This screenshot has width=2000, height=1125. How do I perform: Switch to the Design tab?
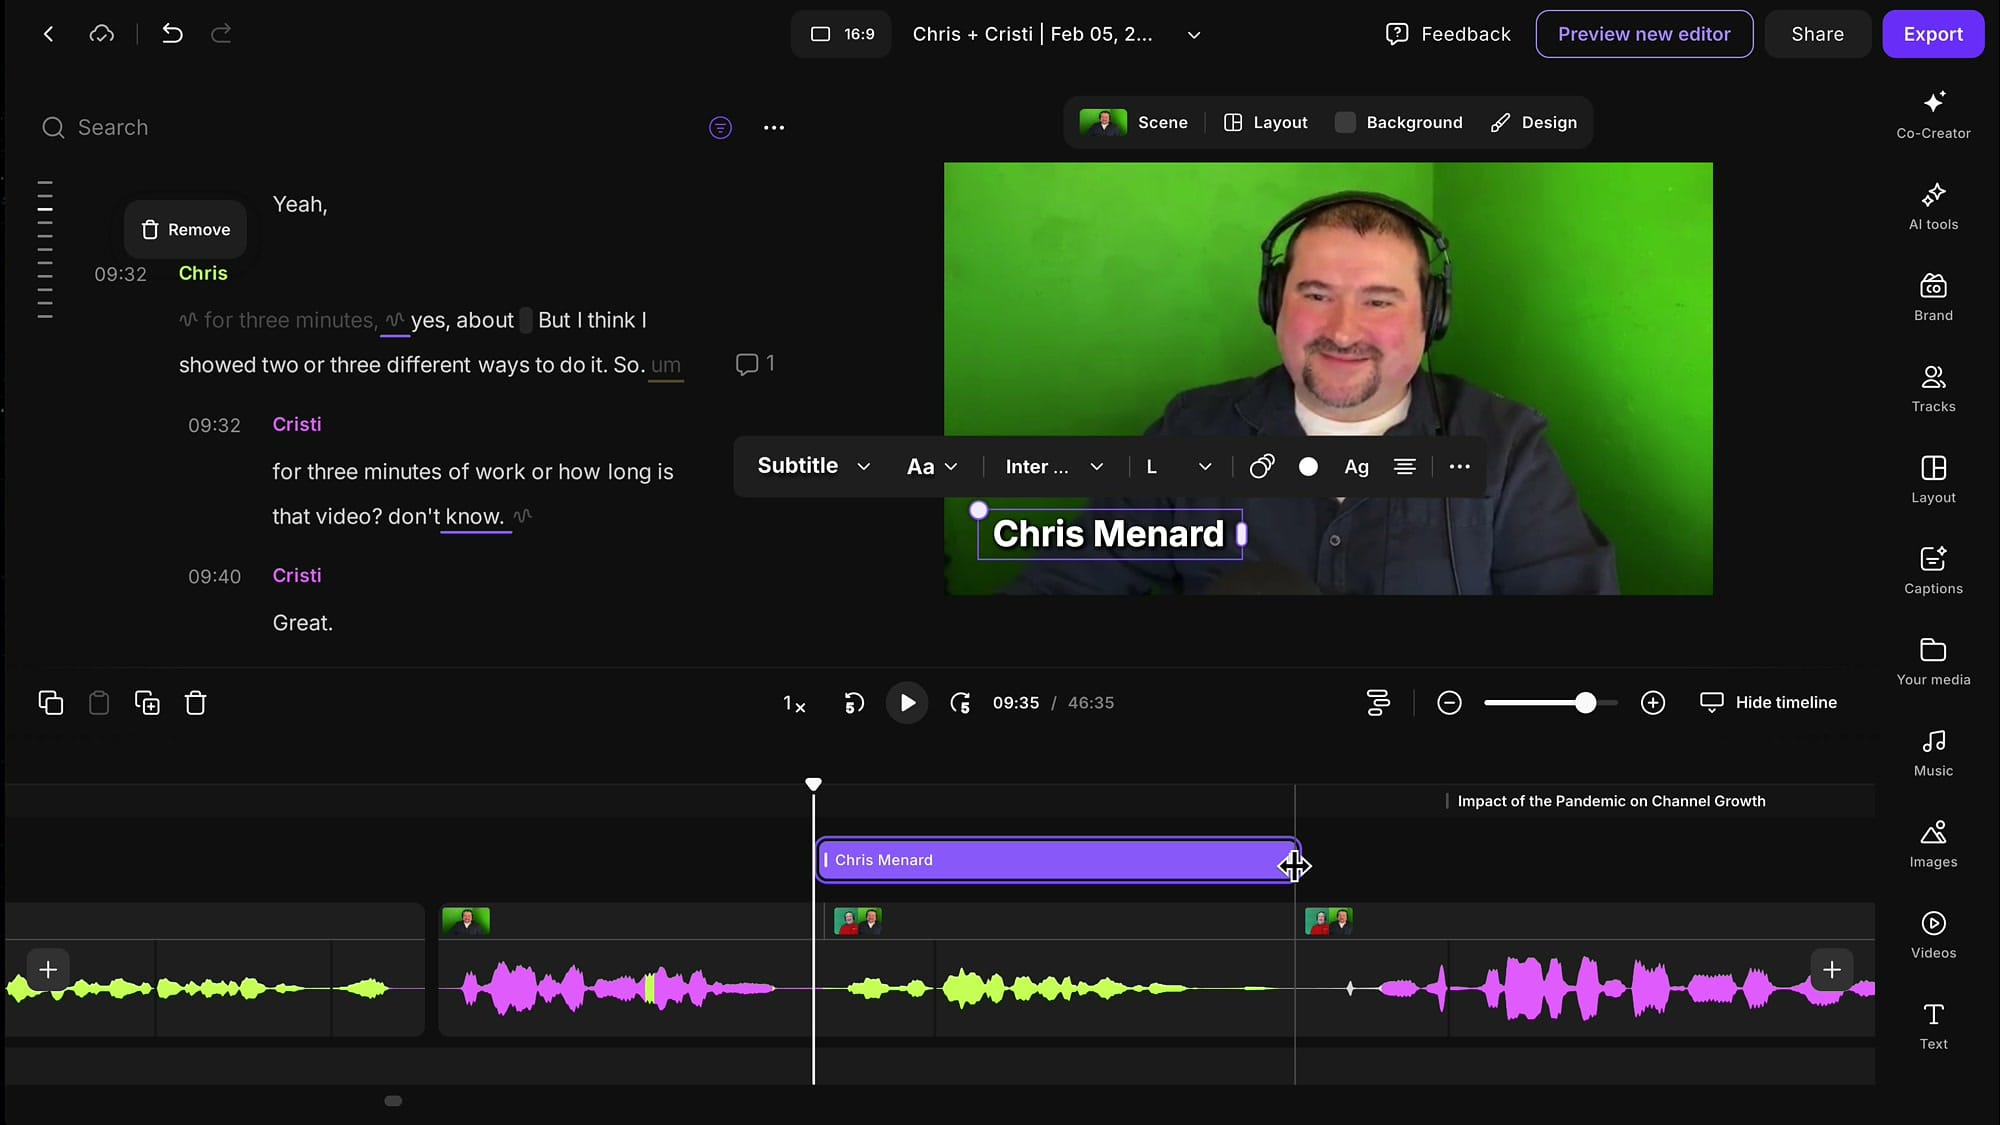tap(1534, 122)
